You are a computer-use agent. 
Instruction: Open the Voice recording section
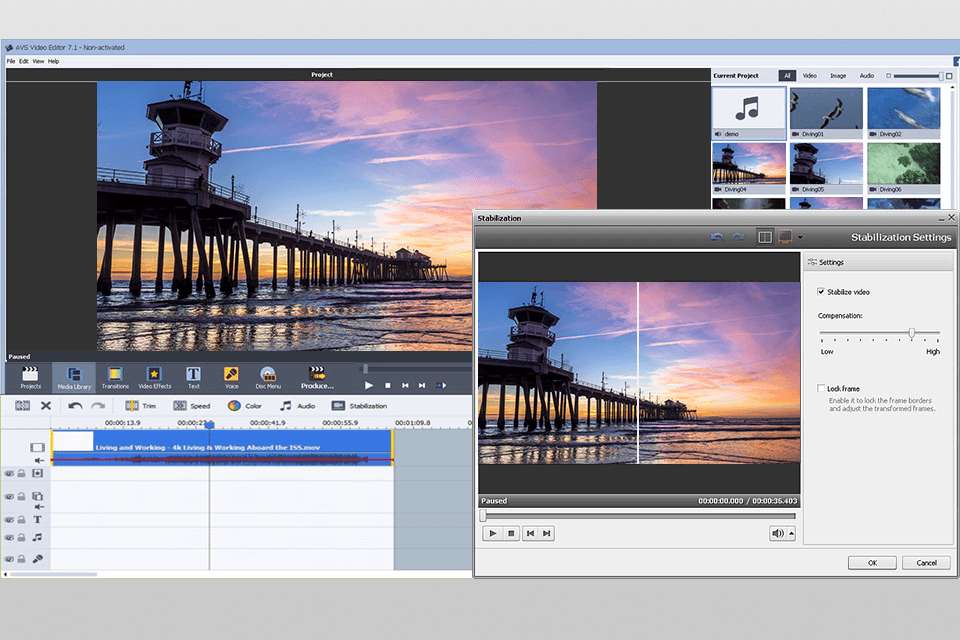tap(231, 377)
